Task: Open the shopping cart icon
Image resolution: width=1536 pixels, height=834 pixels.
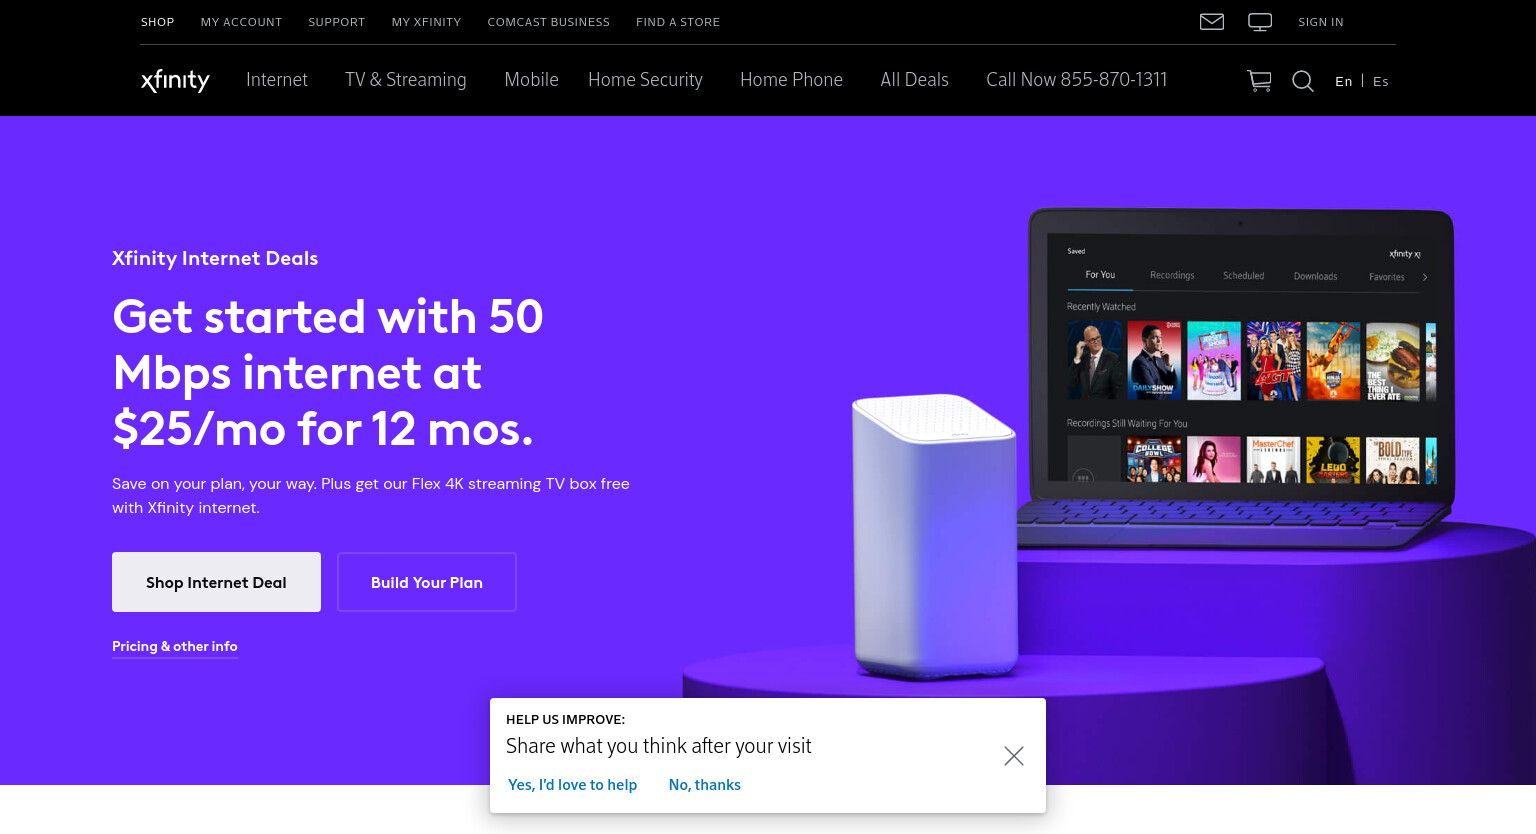Action: coord(1259,81)
